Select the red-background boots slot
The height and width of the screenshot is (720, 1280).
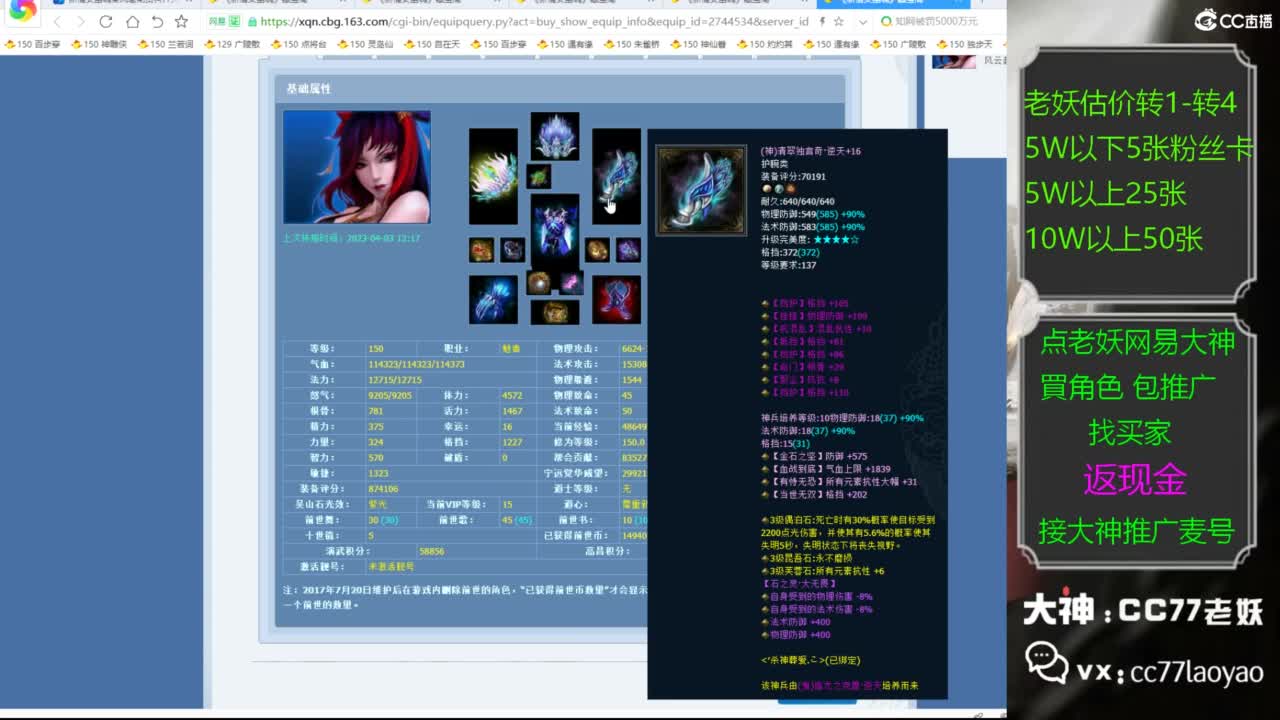(x=616, y=299)
